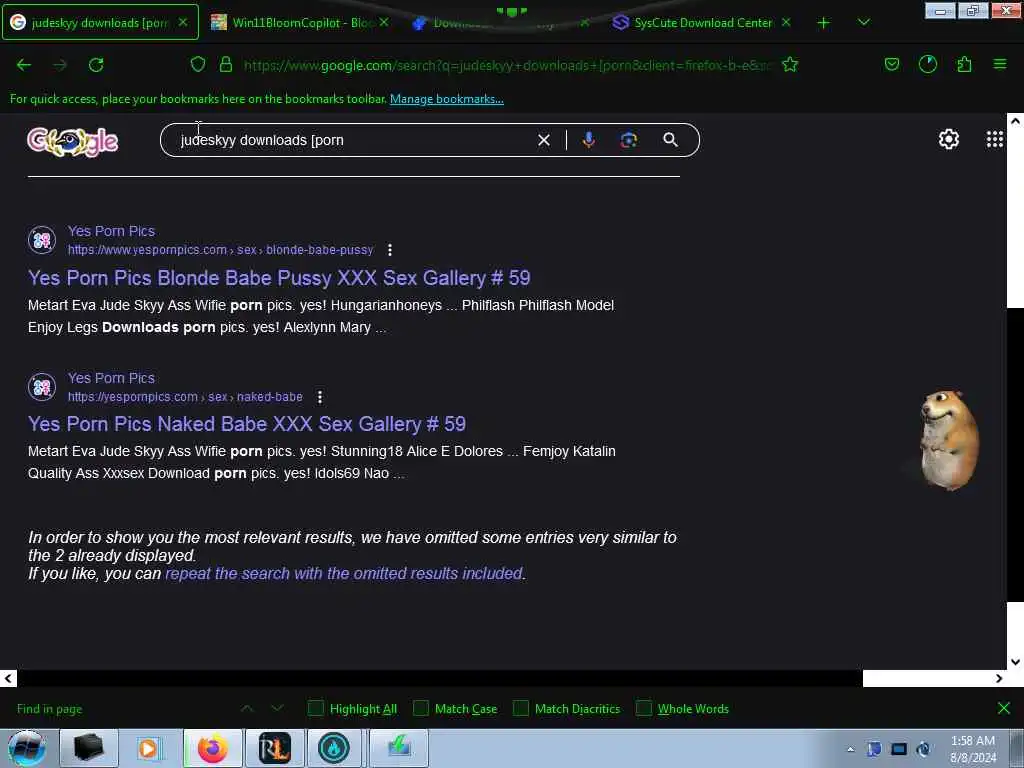Click the scroll-up arrow of the page

point(1015,121)
